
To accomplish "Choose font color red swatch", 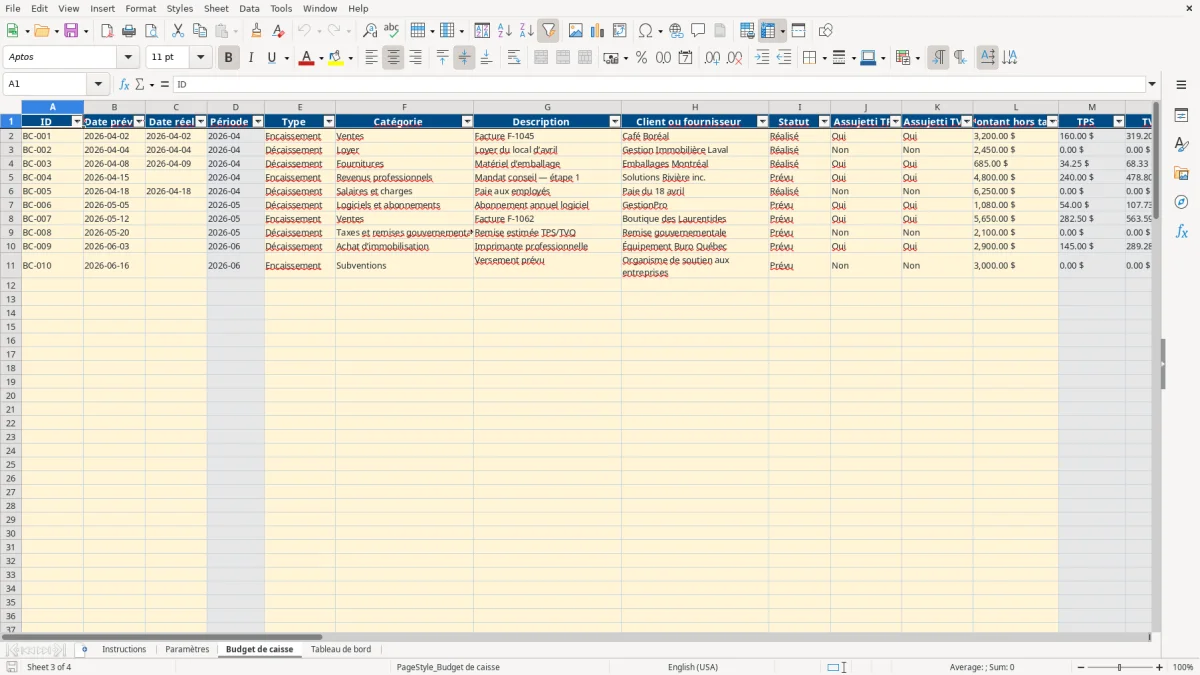I will [306, 58].
